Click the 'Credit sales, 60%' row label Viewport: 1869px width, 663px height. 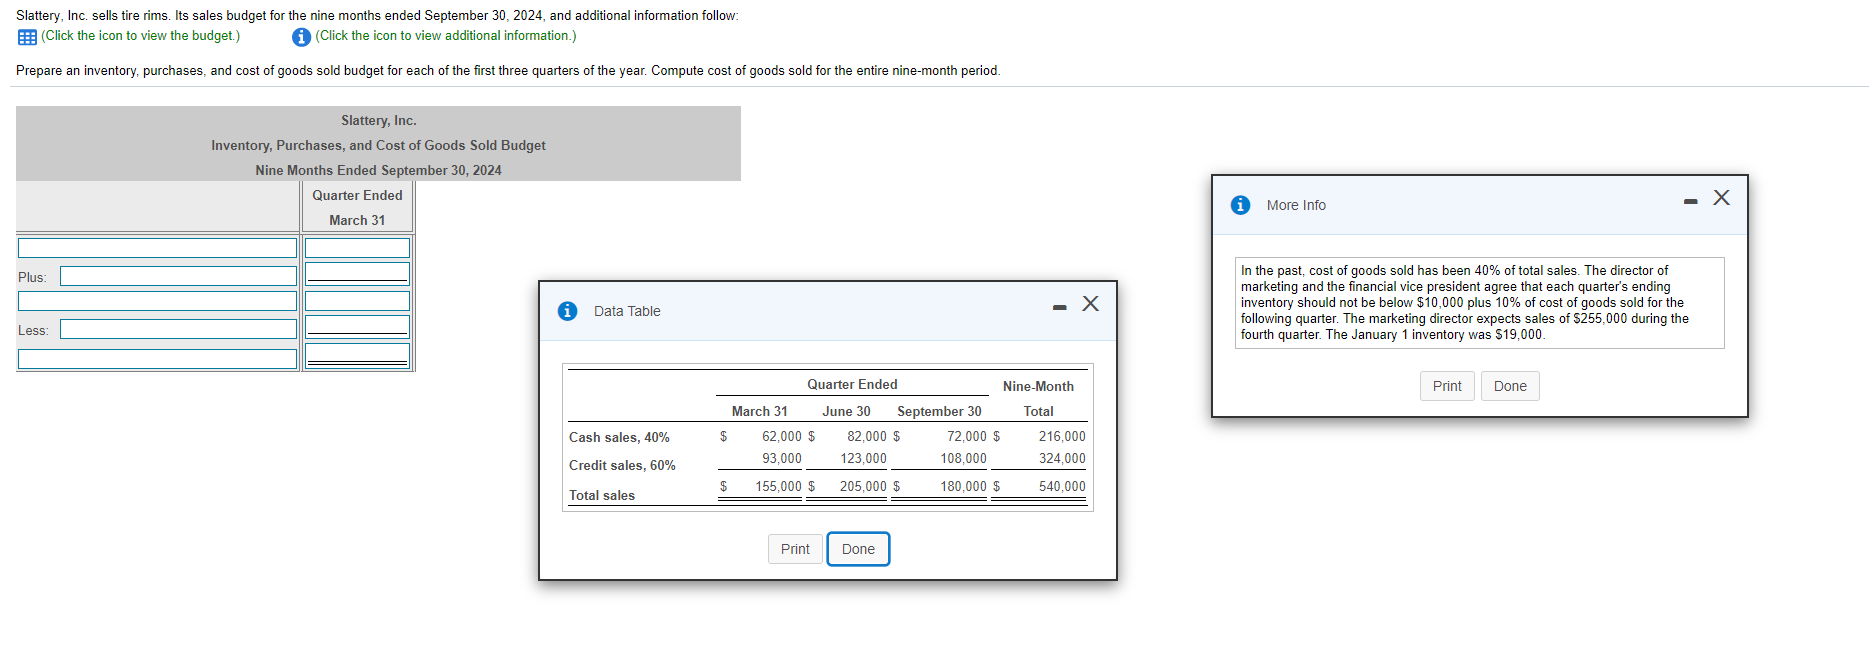[622, 465]
